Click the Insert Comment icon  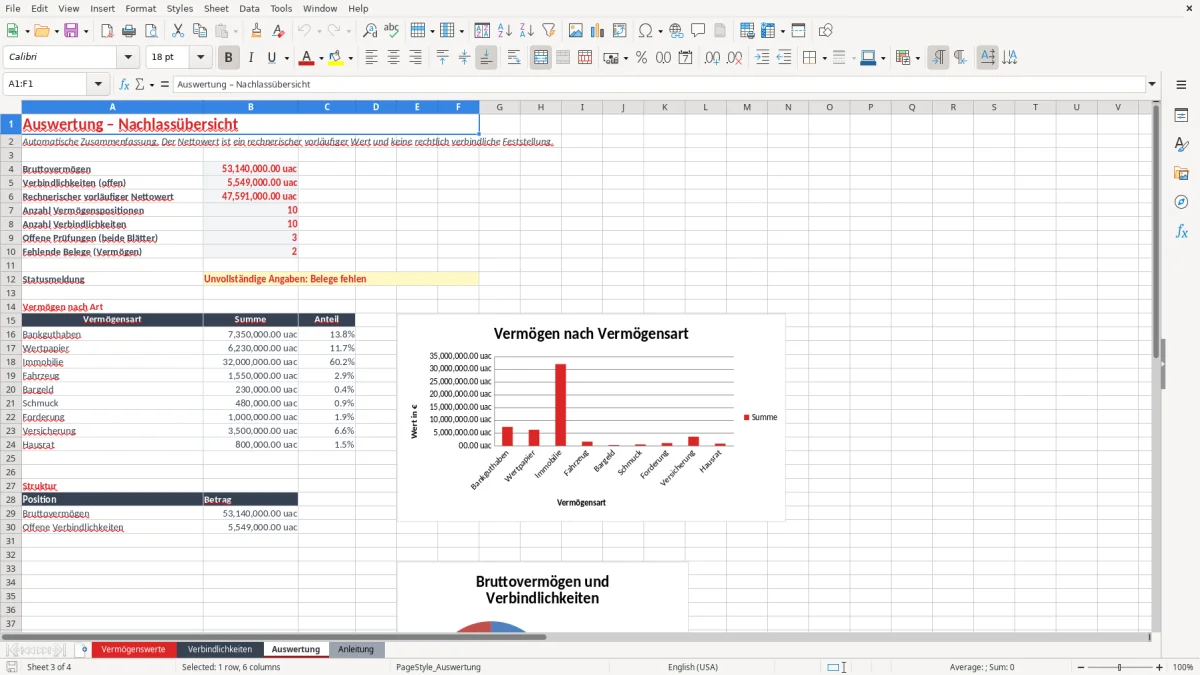(698, 31)
